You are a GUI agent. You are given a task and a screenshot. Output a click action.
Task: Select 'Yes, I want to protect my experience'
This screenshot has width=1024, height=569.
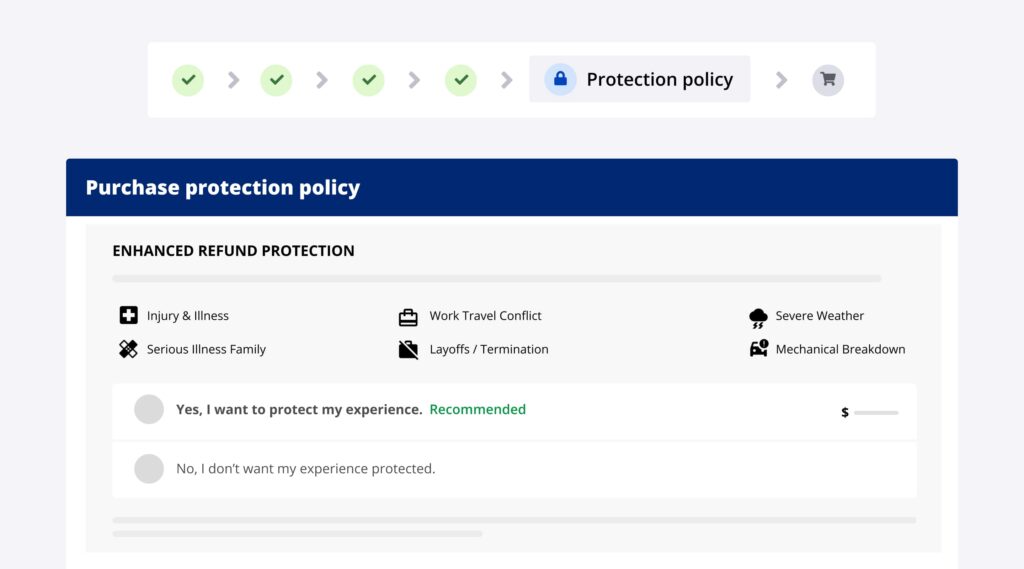(149, 409)
